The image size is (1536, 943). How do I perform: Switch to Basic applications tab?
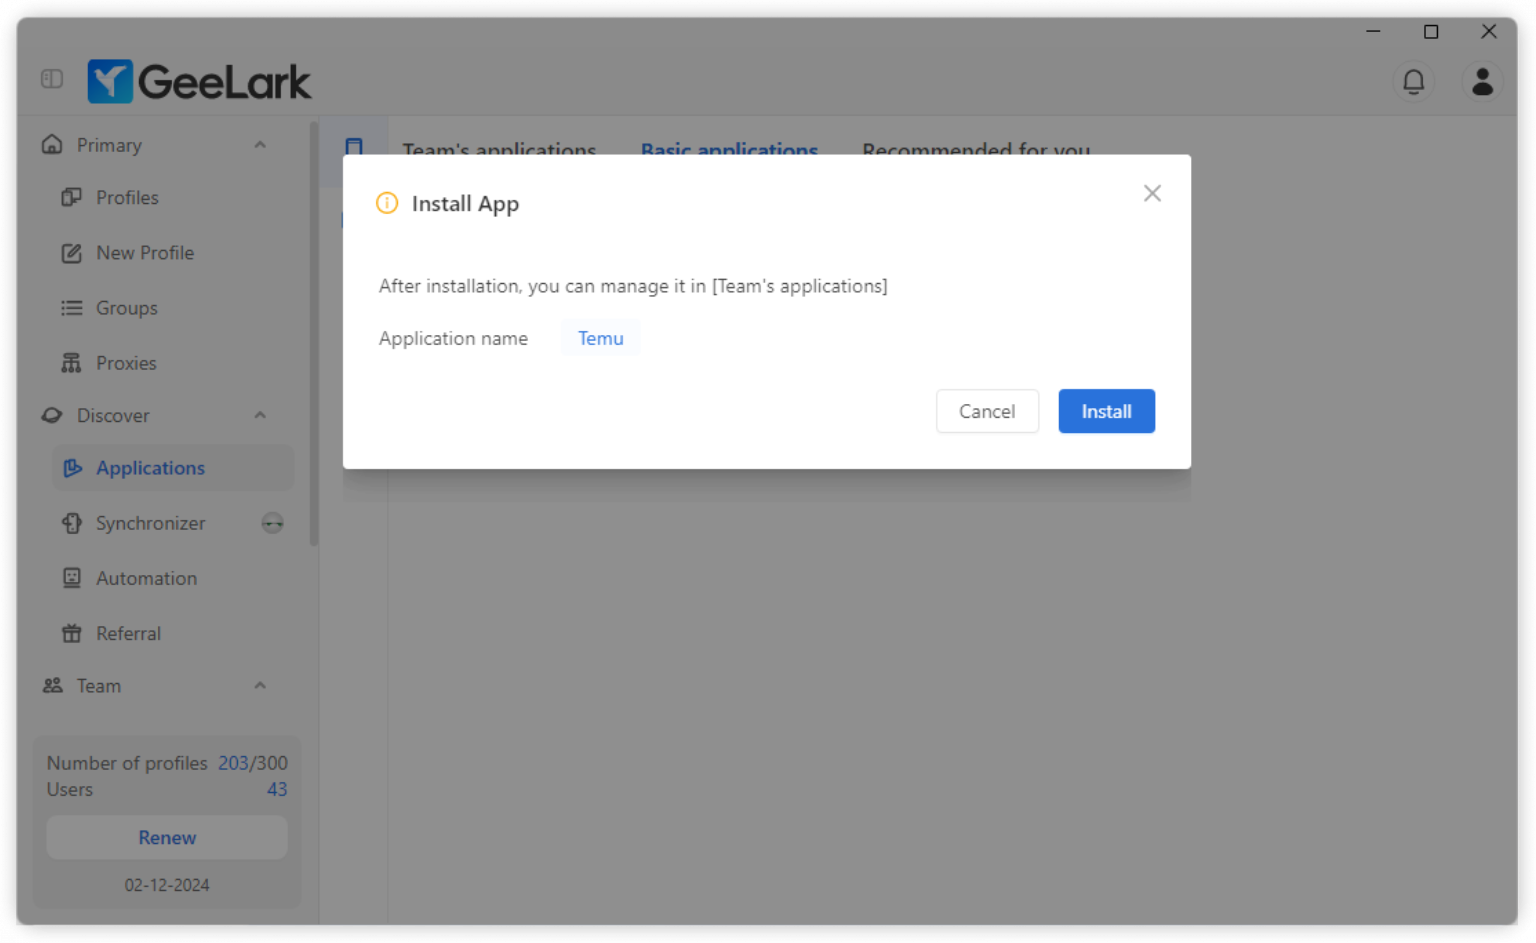pyautogui.click(x=729, y=150)
